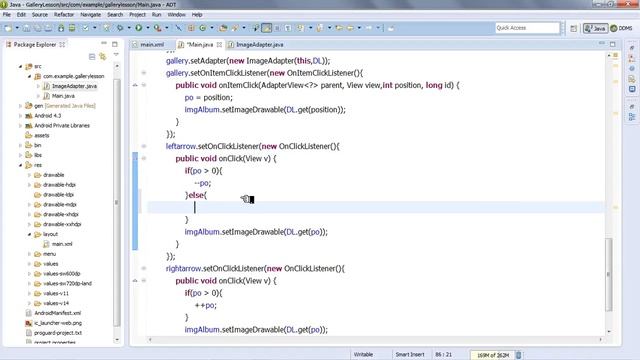Image resolution: width=640 pixels, height=360 pixels.
Task: Click the Run External Tools icon
Action: pos(158,28)
